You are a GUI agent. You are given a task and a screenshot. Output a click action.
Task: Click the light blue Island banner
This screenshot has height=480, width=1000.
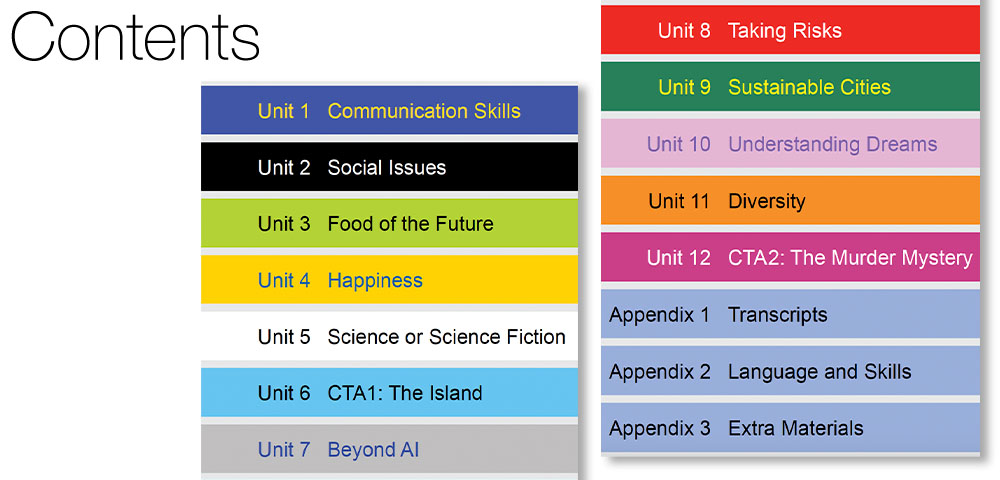point(389,393)
